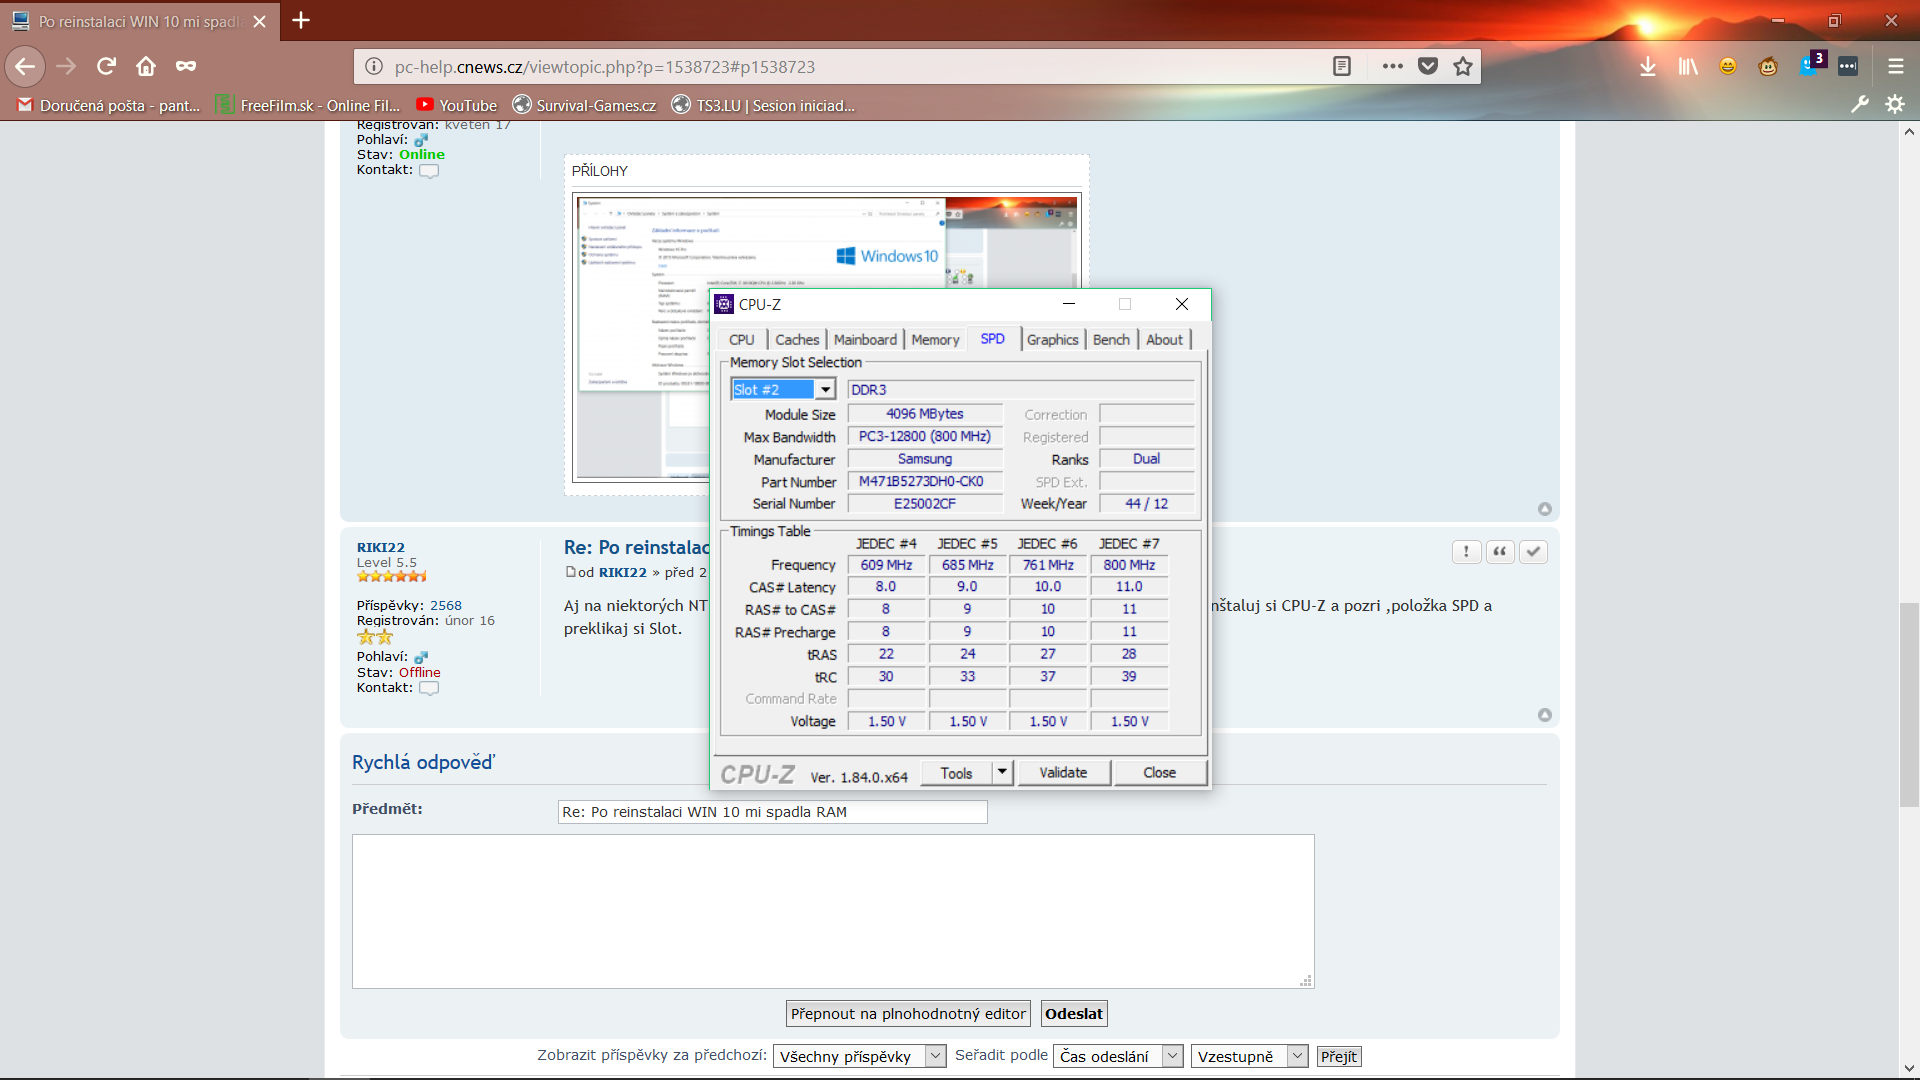Close the 'Po reinstalaci WIN 10' tab
The width and height of the screenshot is (1920, 1080).
260,21
